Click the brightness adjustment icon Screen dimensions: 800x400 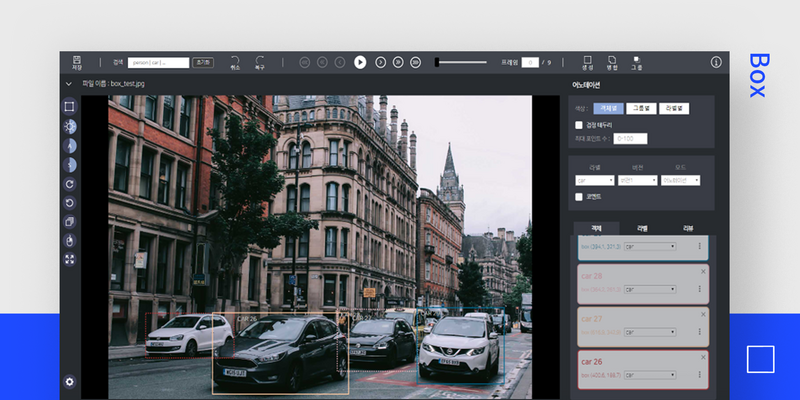click(69, 127)
